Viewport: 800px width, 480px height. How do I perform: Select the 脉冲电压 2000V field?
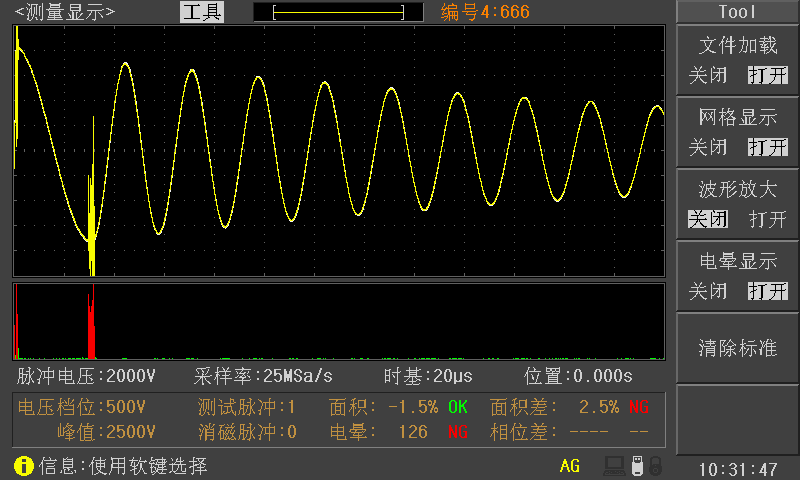point(87,376)
